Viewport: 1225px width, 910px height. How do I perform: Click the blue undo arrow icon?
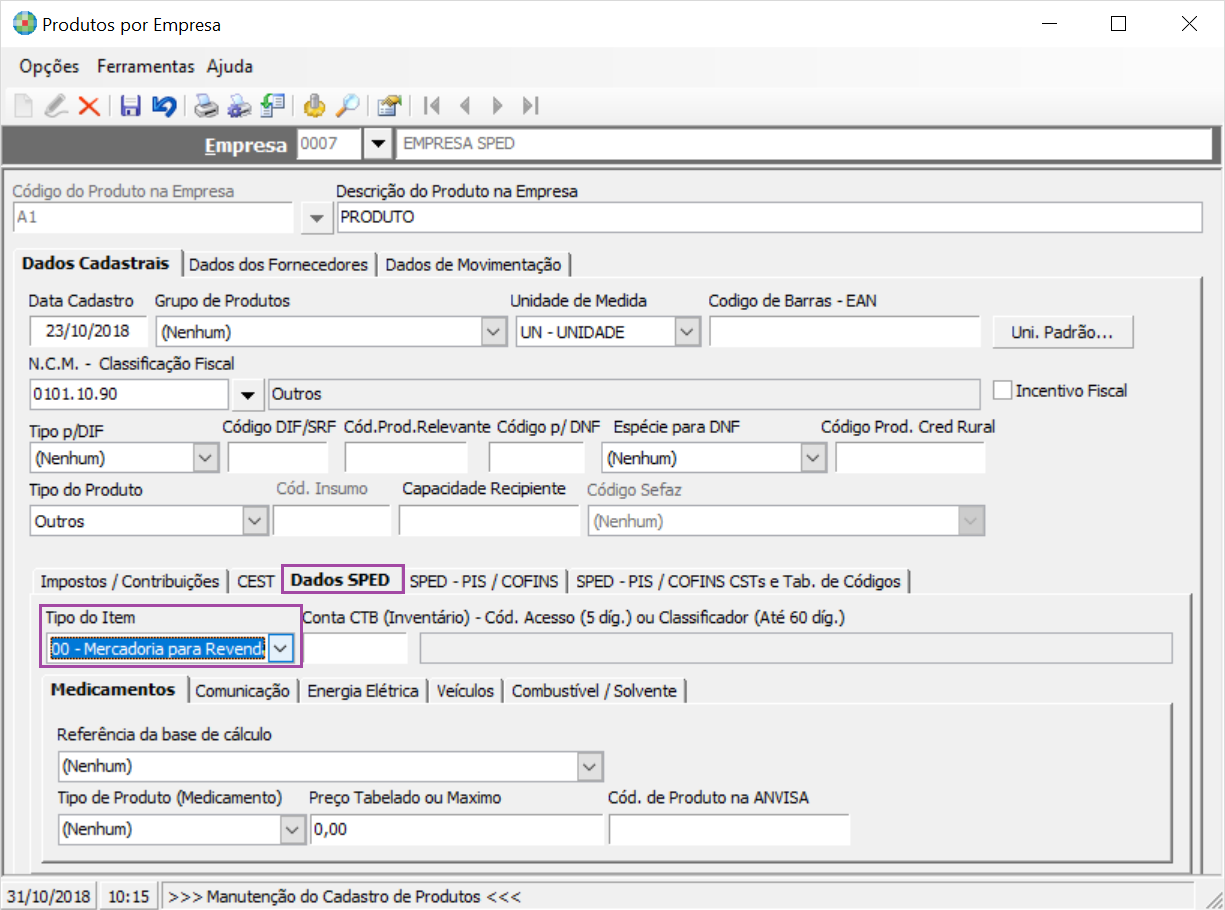pos(164,106)
